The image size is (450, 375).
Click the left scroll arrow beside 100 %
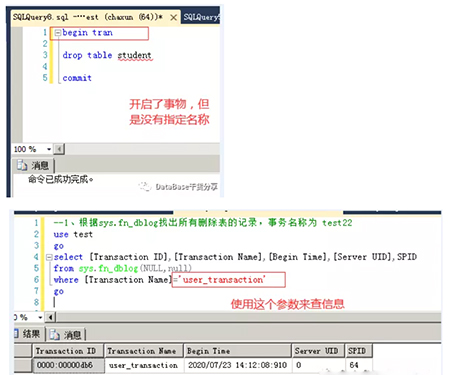pyautogui.click(x=59, y=149)
